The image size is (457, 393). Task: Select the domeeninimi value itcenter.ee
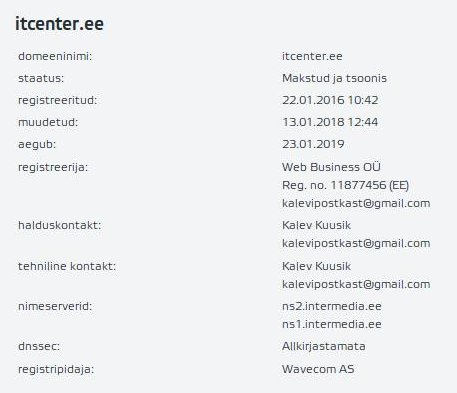312,56
